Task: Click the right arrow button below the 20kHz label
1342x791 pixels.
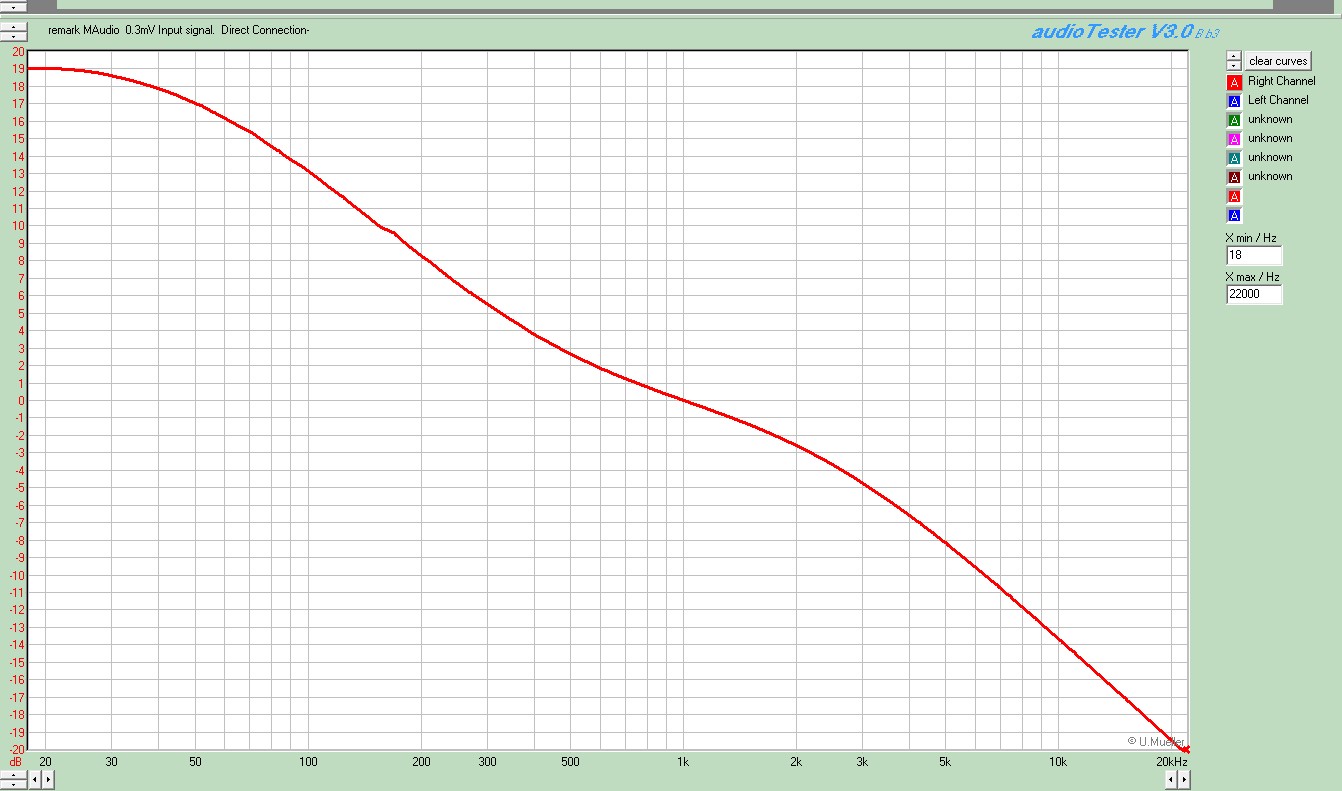Action: [x=1184, y=780]
